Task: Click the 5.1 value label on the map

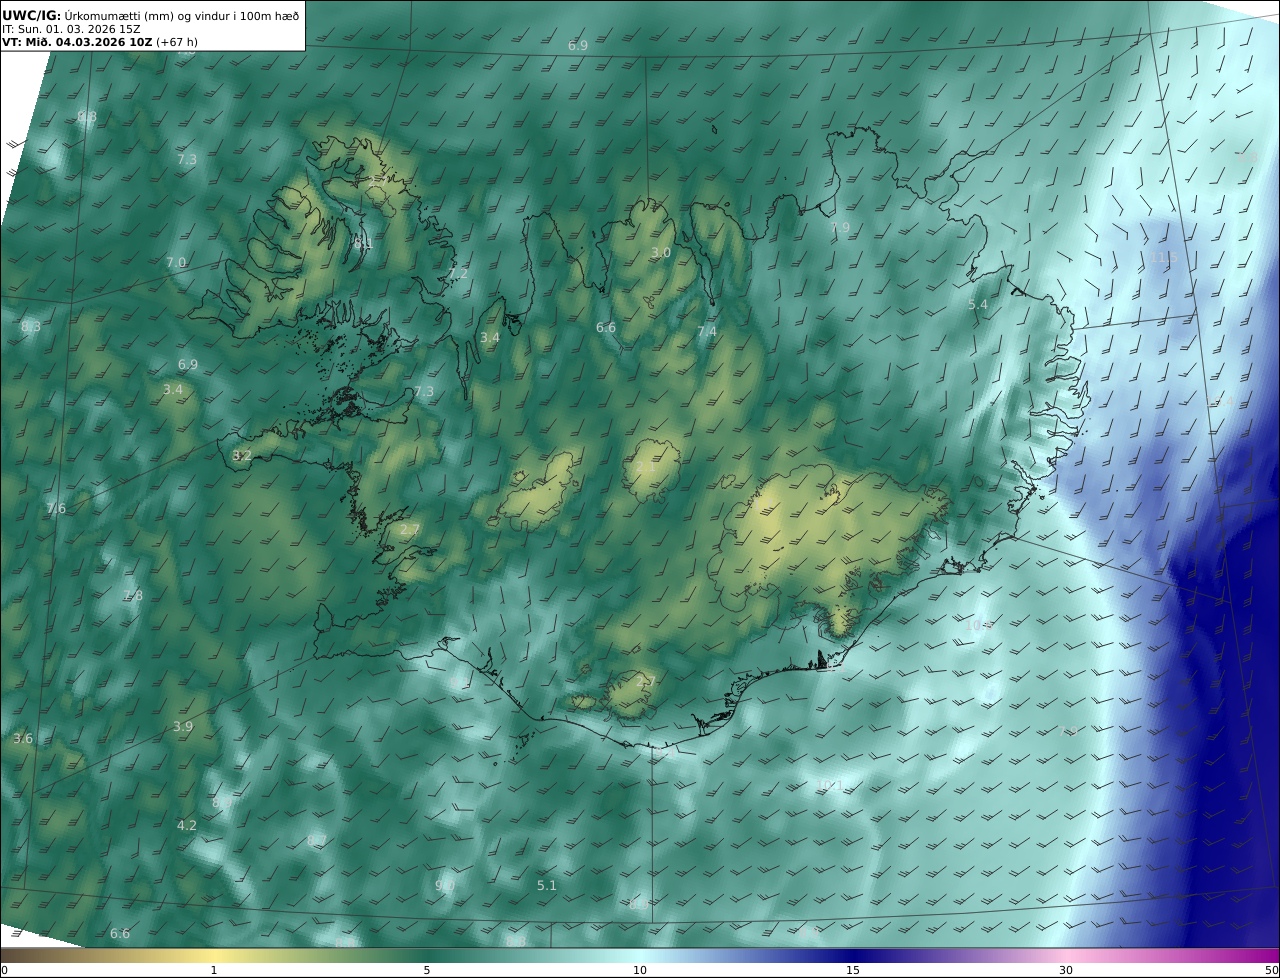Action: tap(547, 885)
